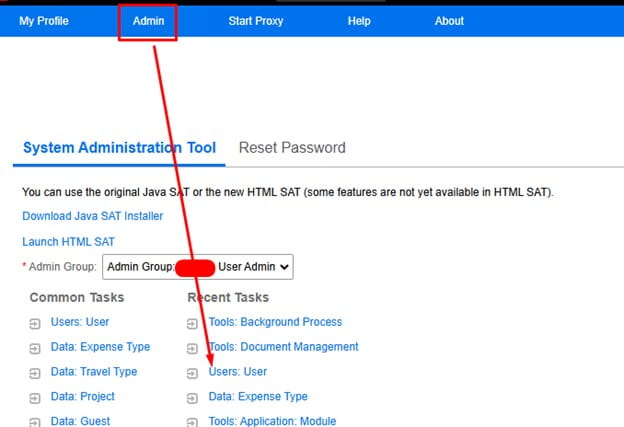The width and height of the screenshot is (624, 427).
Task: Open Data: Guest under Common Tasks
Action: 80,421
